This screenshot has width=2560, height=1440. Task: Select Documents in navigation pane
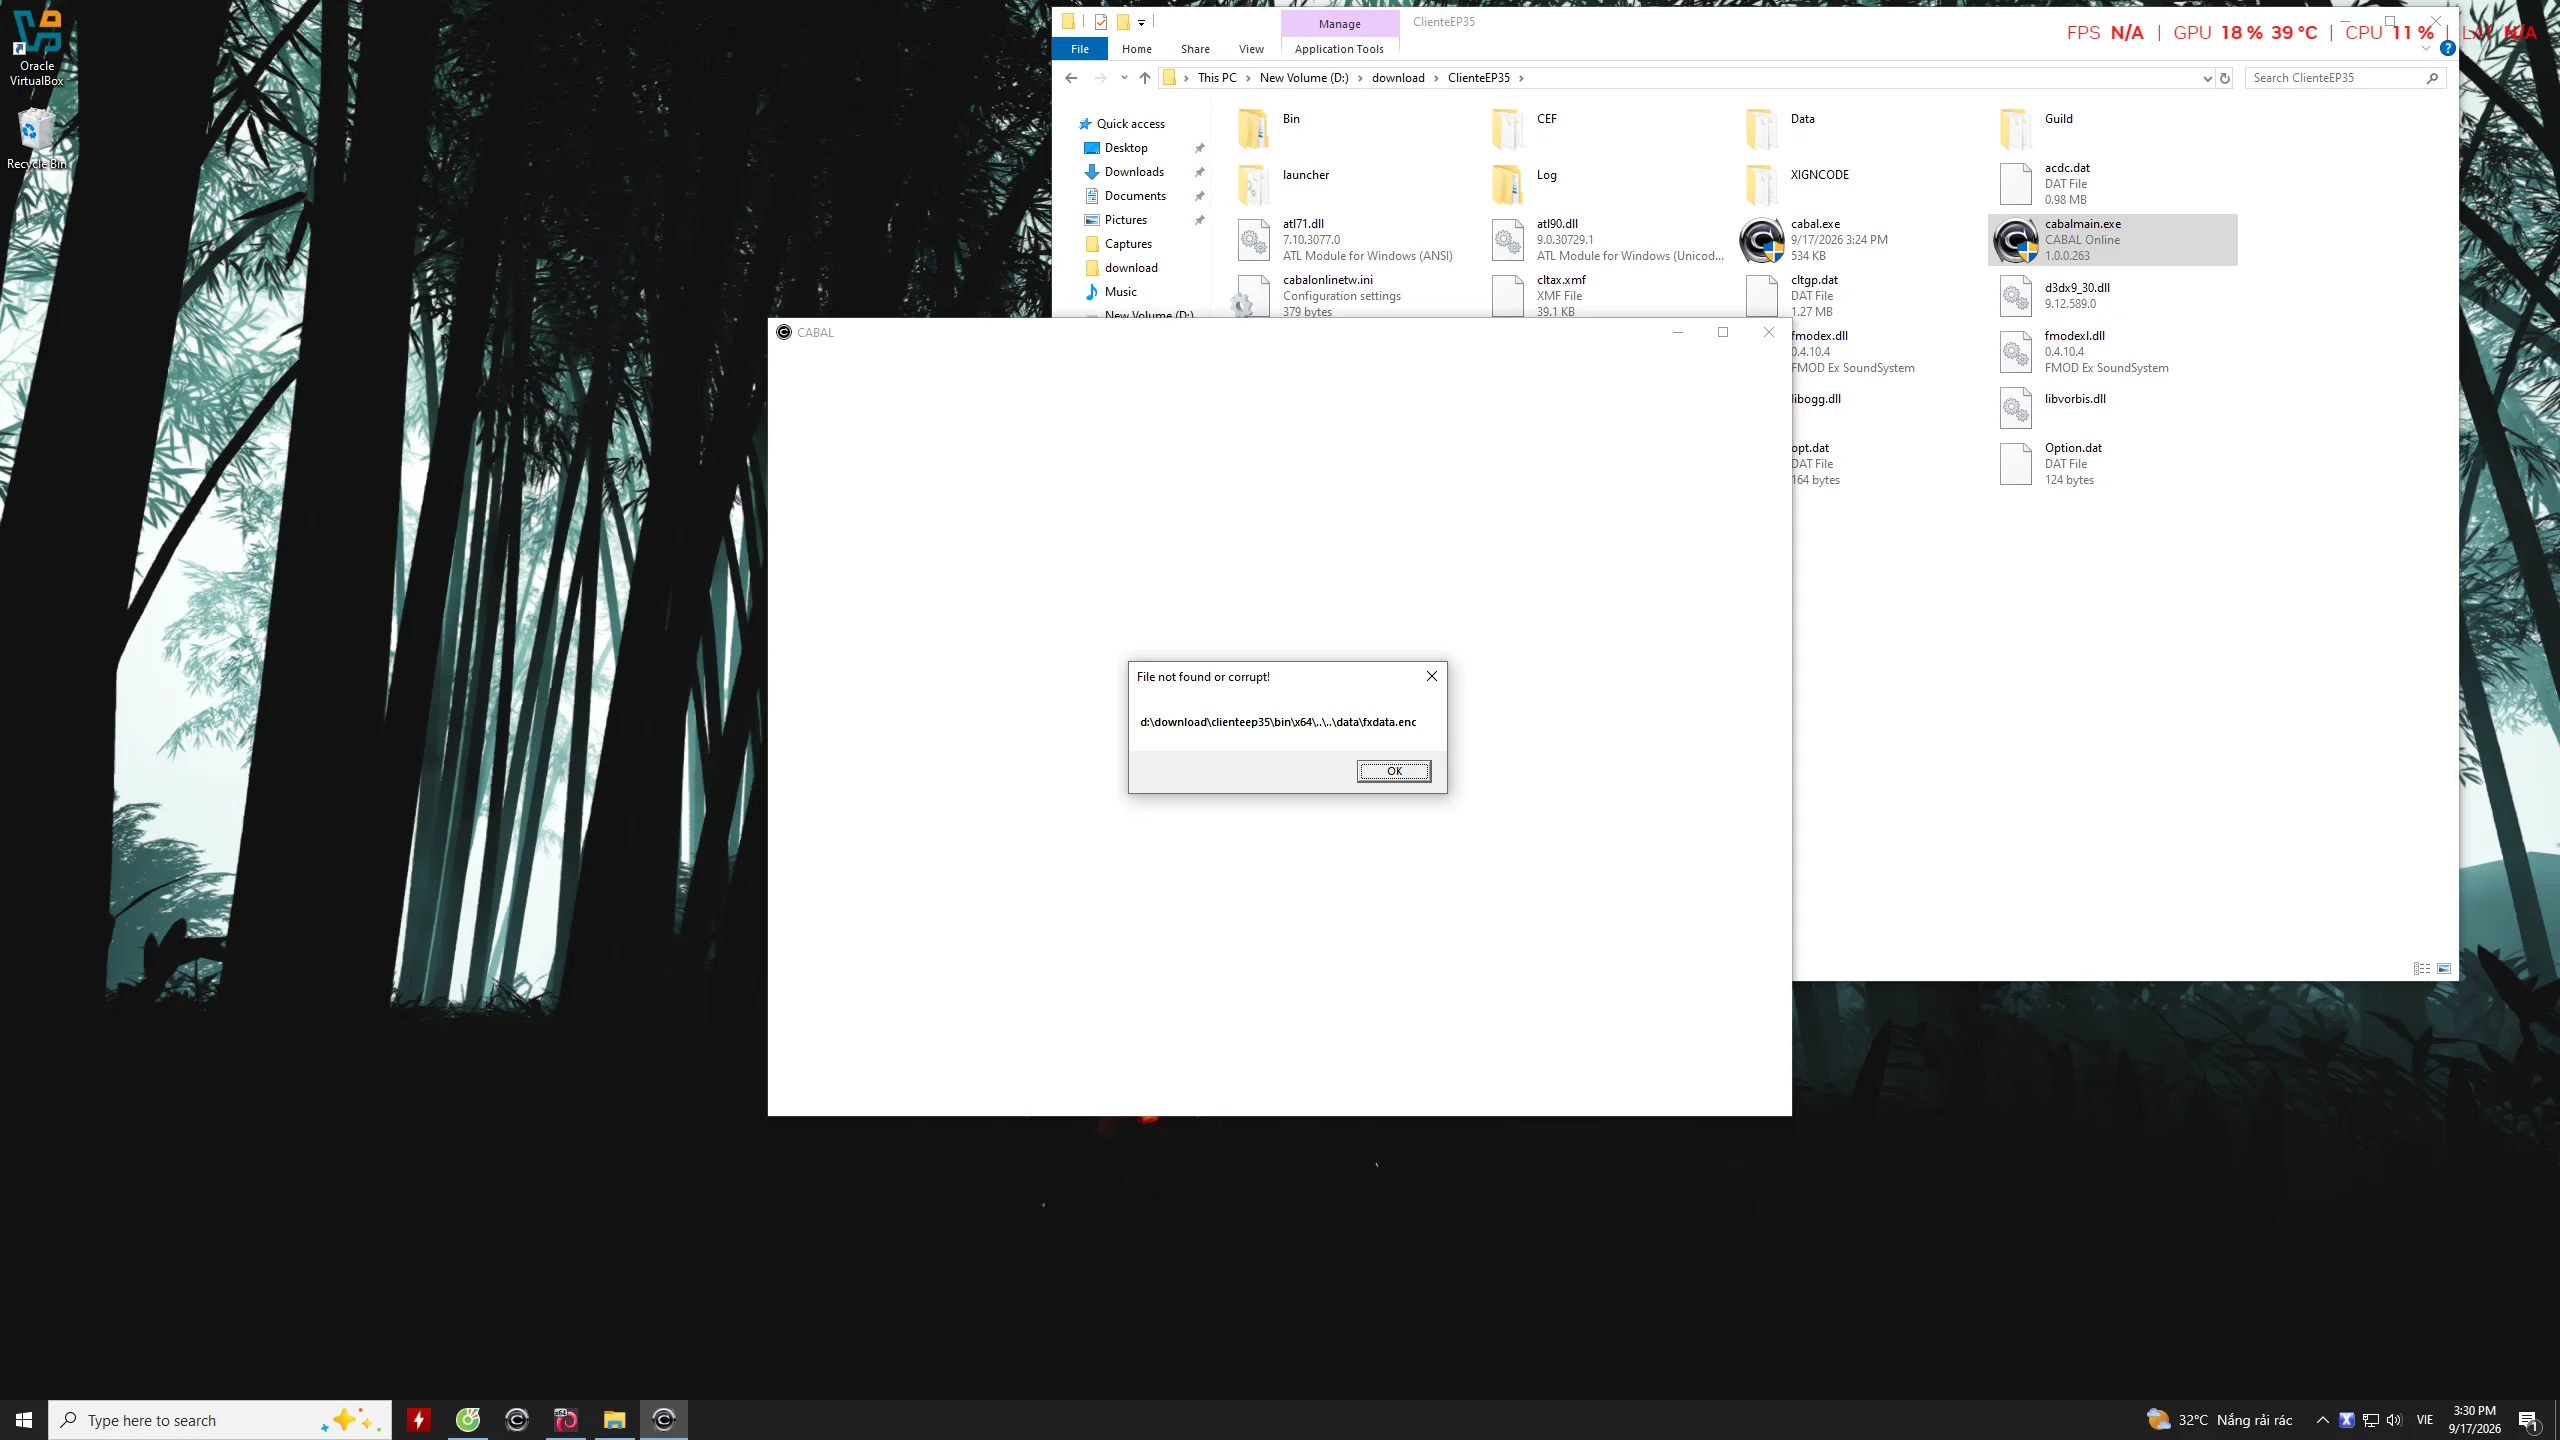[x=1135, y=196]
